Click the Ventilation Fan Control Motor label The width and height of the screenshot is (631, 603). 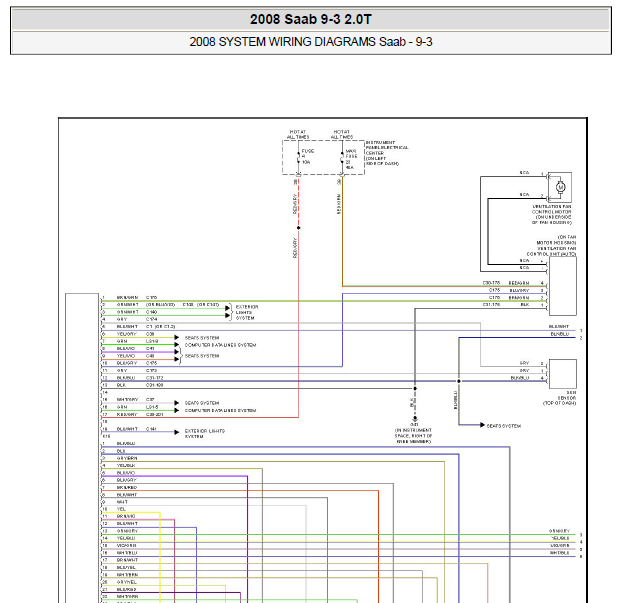551,215
